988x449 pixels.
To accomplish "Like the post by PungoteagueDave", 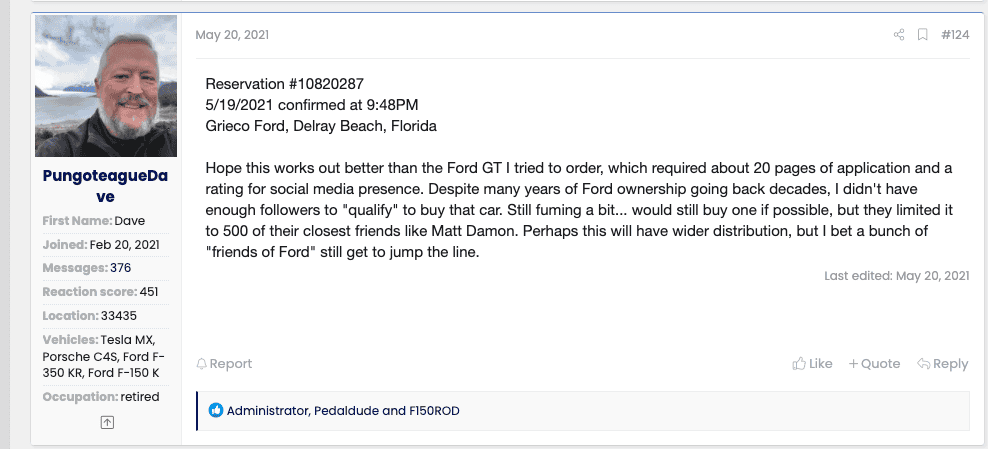I will pyautogui.click(x=812, y=364).
